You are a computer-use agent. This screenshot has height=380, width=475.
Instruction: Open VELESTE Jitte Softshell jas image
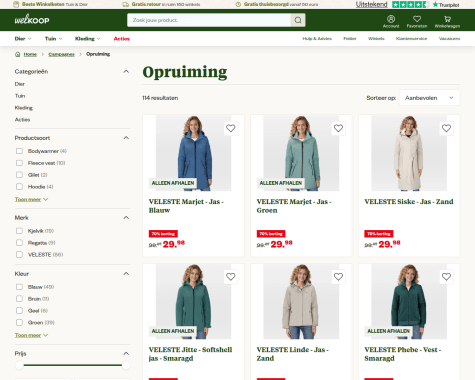pos(193,302)
